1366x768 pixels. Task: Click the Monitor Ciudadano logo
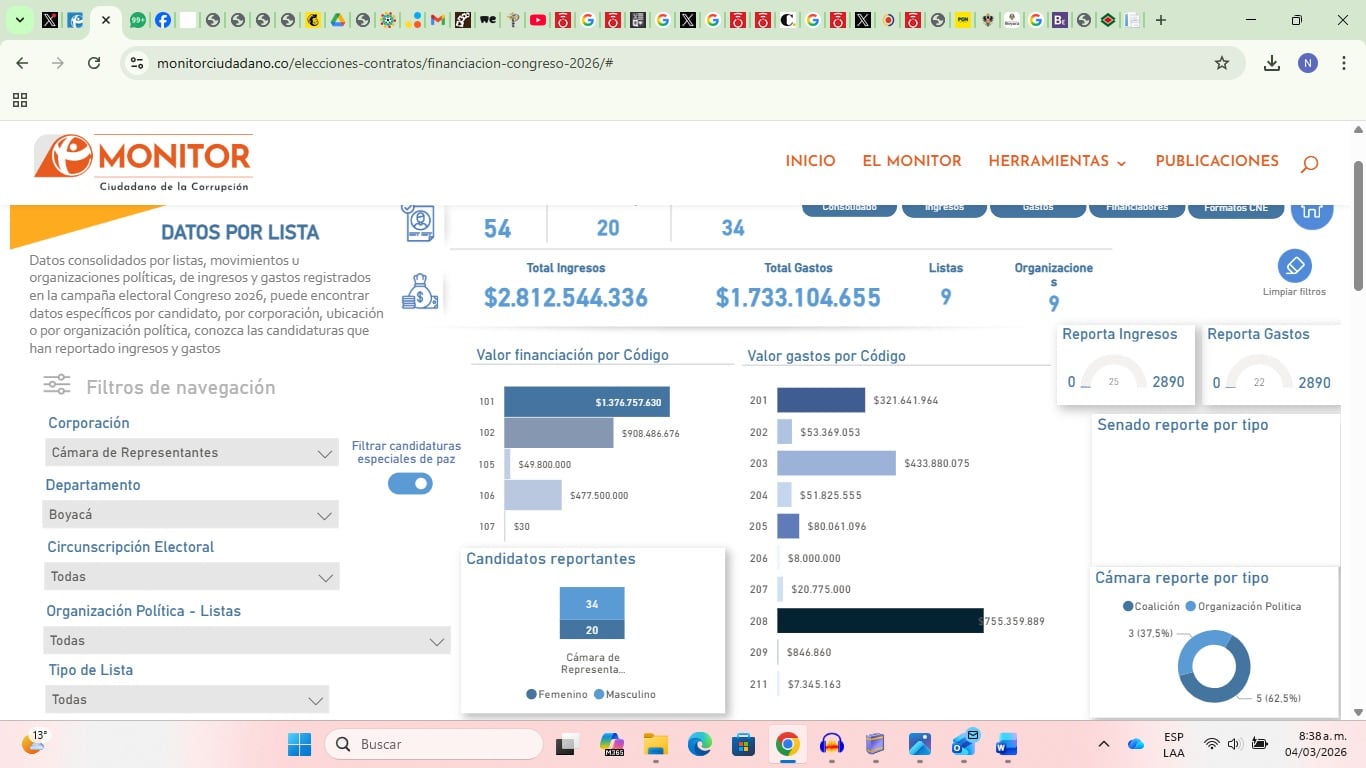tap(143, 162)
